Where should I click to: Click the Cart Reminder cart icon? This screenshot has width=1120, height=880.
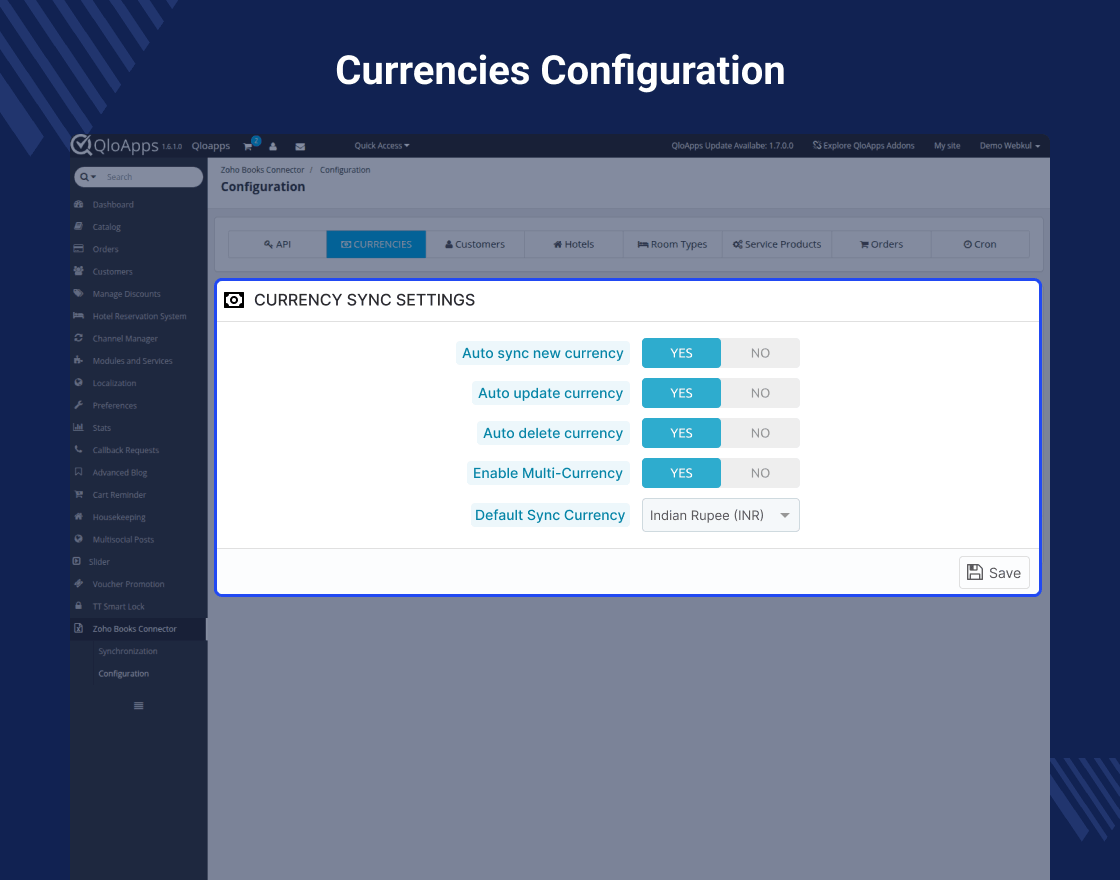click(x=79, y=494)
